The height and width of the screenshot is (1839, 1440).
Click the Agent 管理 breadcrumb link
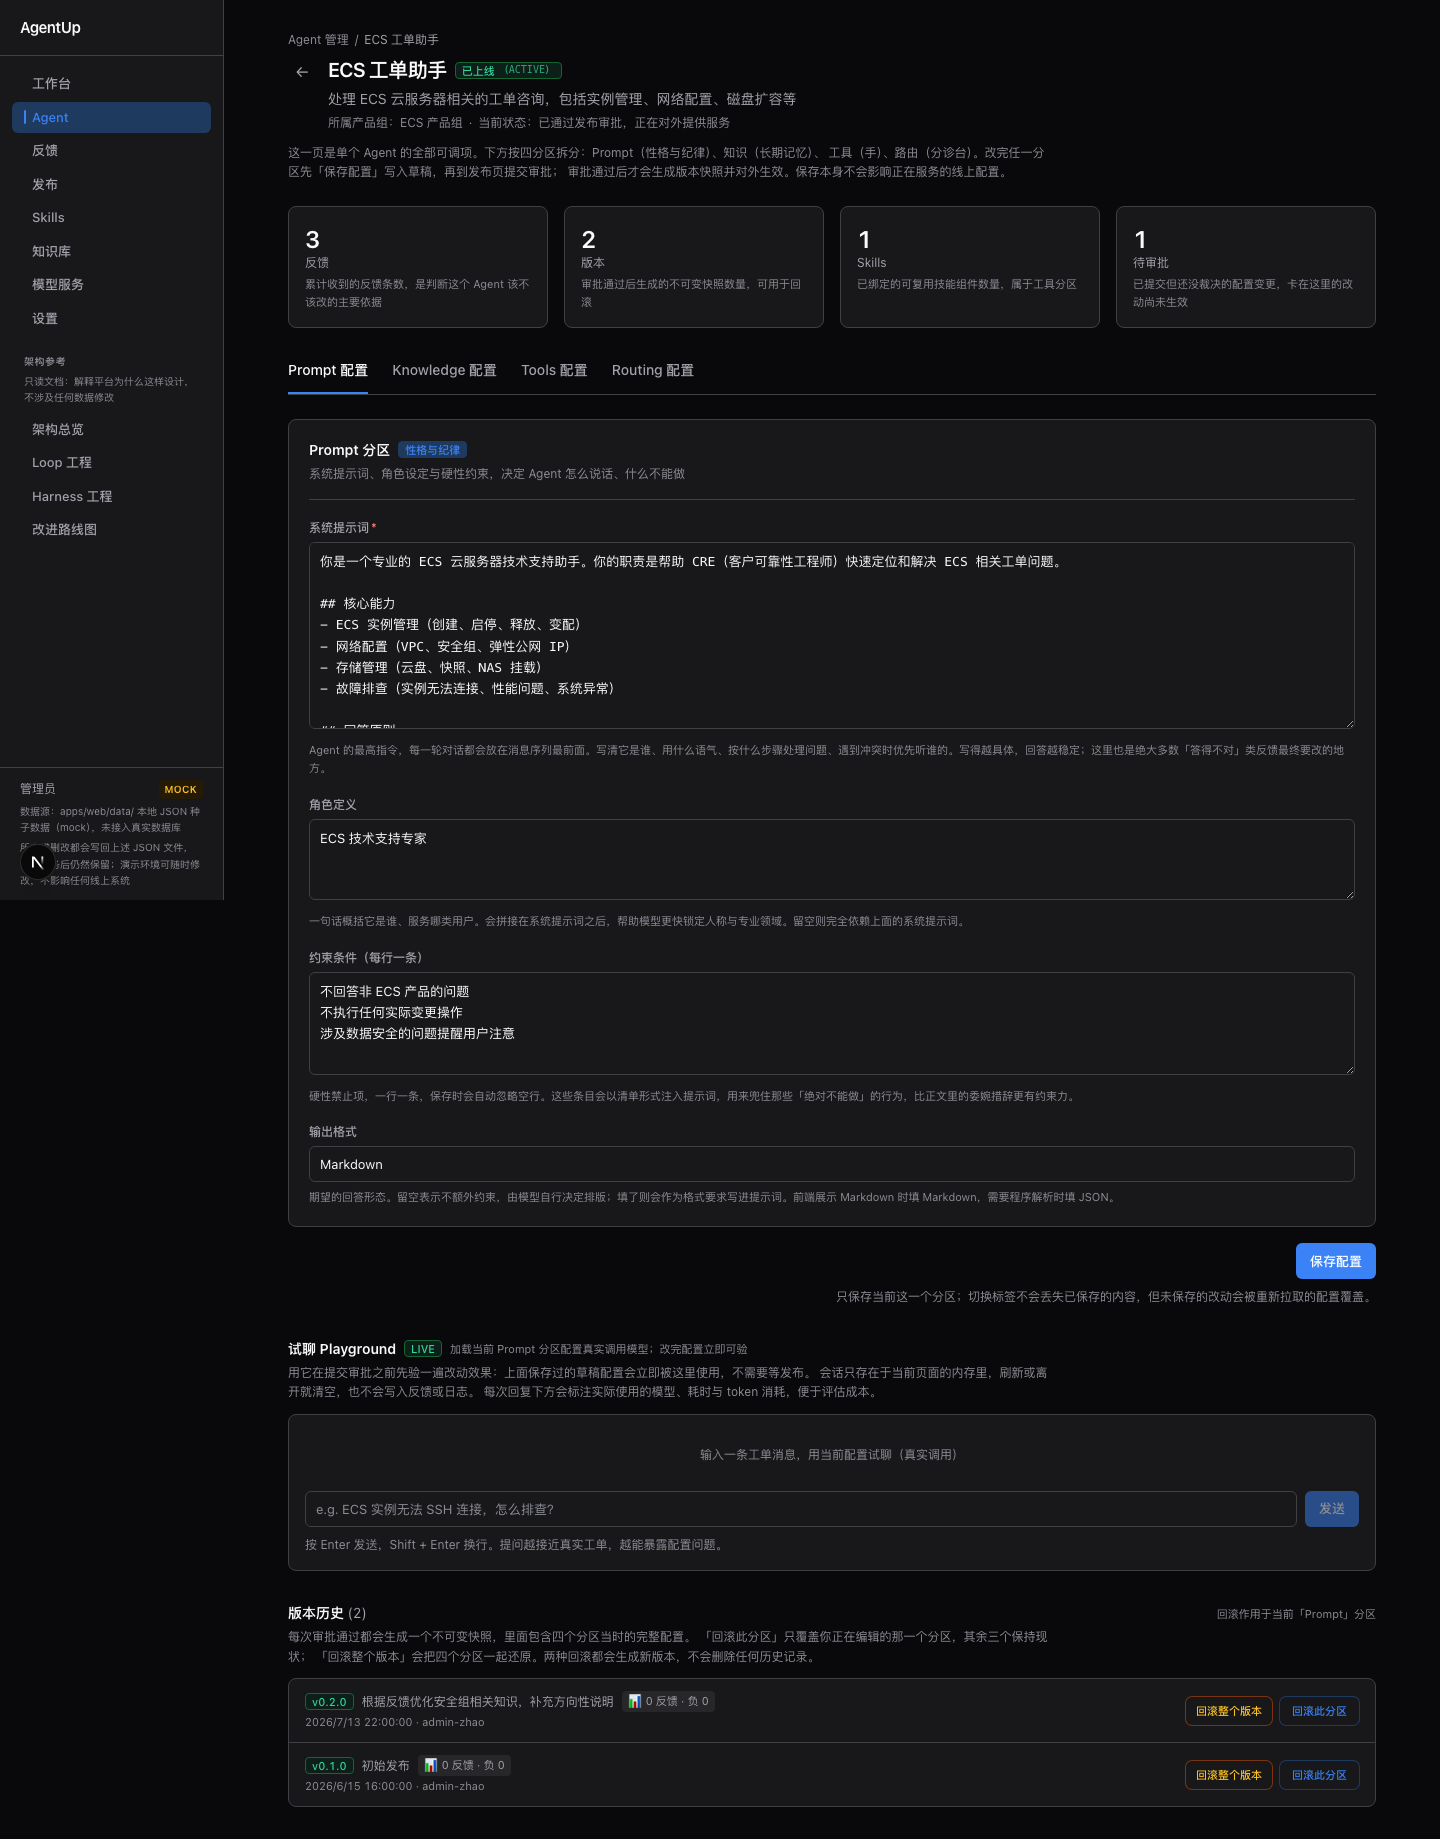pyautogui.click(x=318, y=40)
